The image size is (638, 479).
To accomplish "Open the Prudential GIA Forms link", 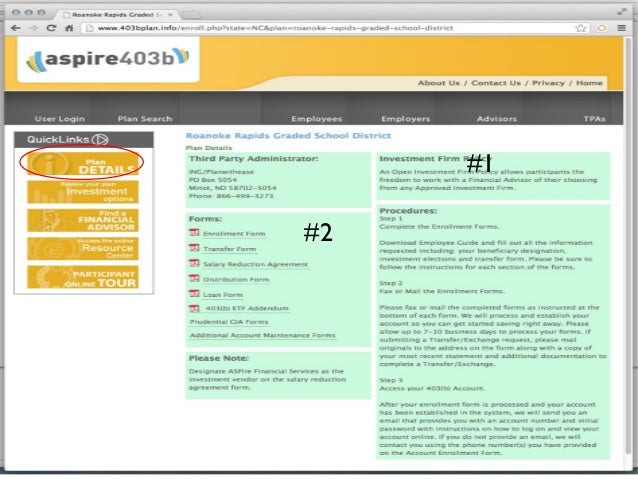I will [229, 322].
